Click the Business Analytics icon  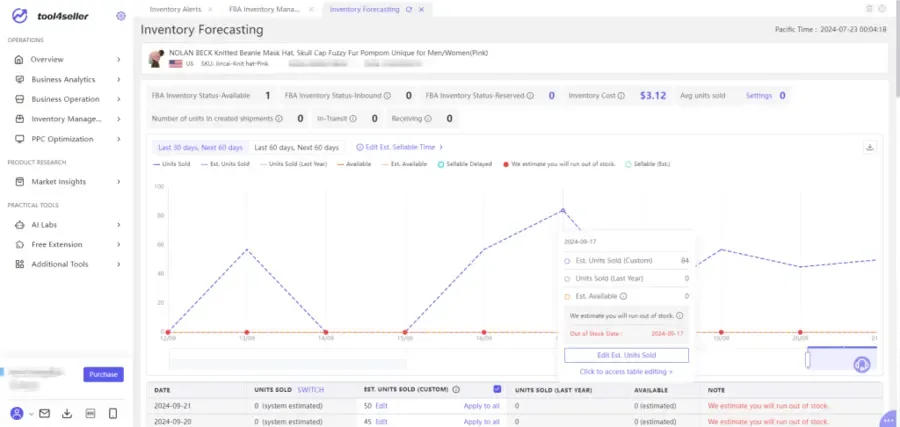point(20,79)
